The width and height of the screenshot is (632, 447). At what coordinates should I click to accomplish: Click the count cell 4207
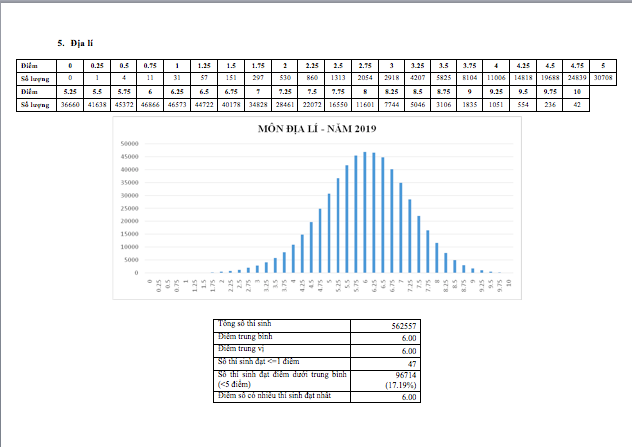pyautogui.click(x=417, y=78)
